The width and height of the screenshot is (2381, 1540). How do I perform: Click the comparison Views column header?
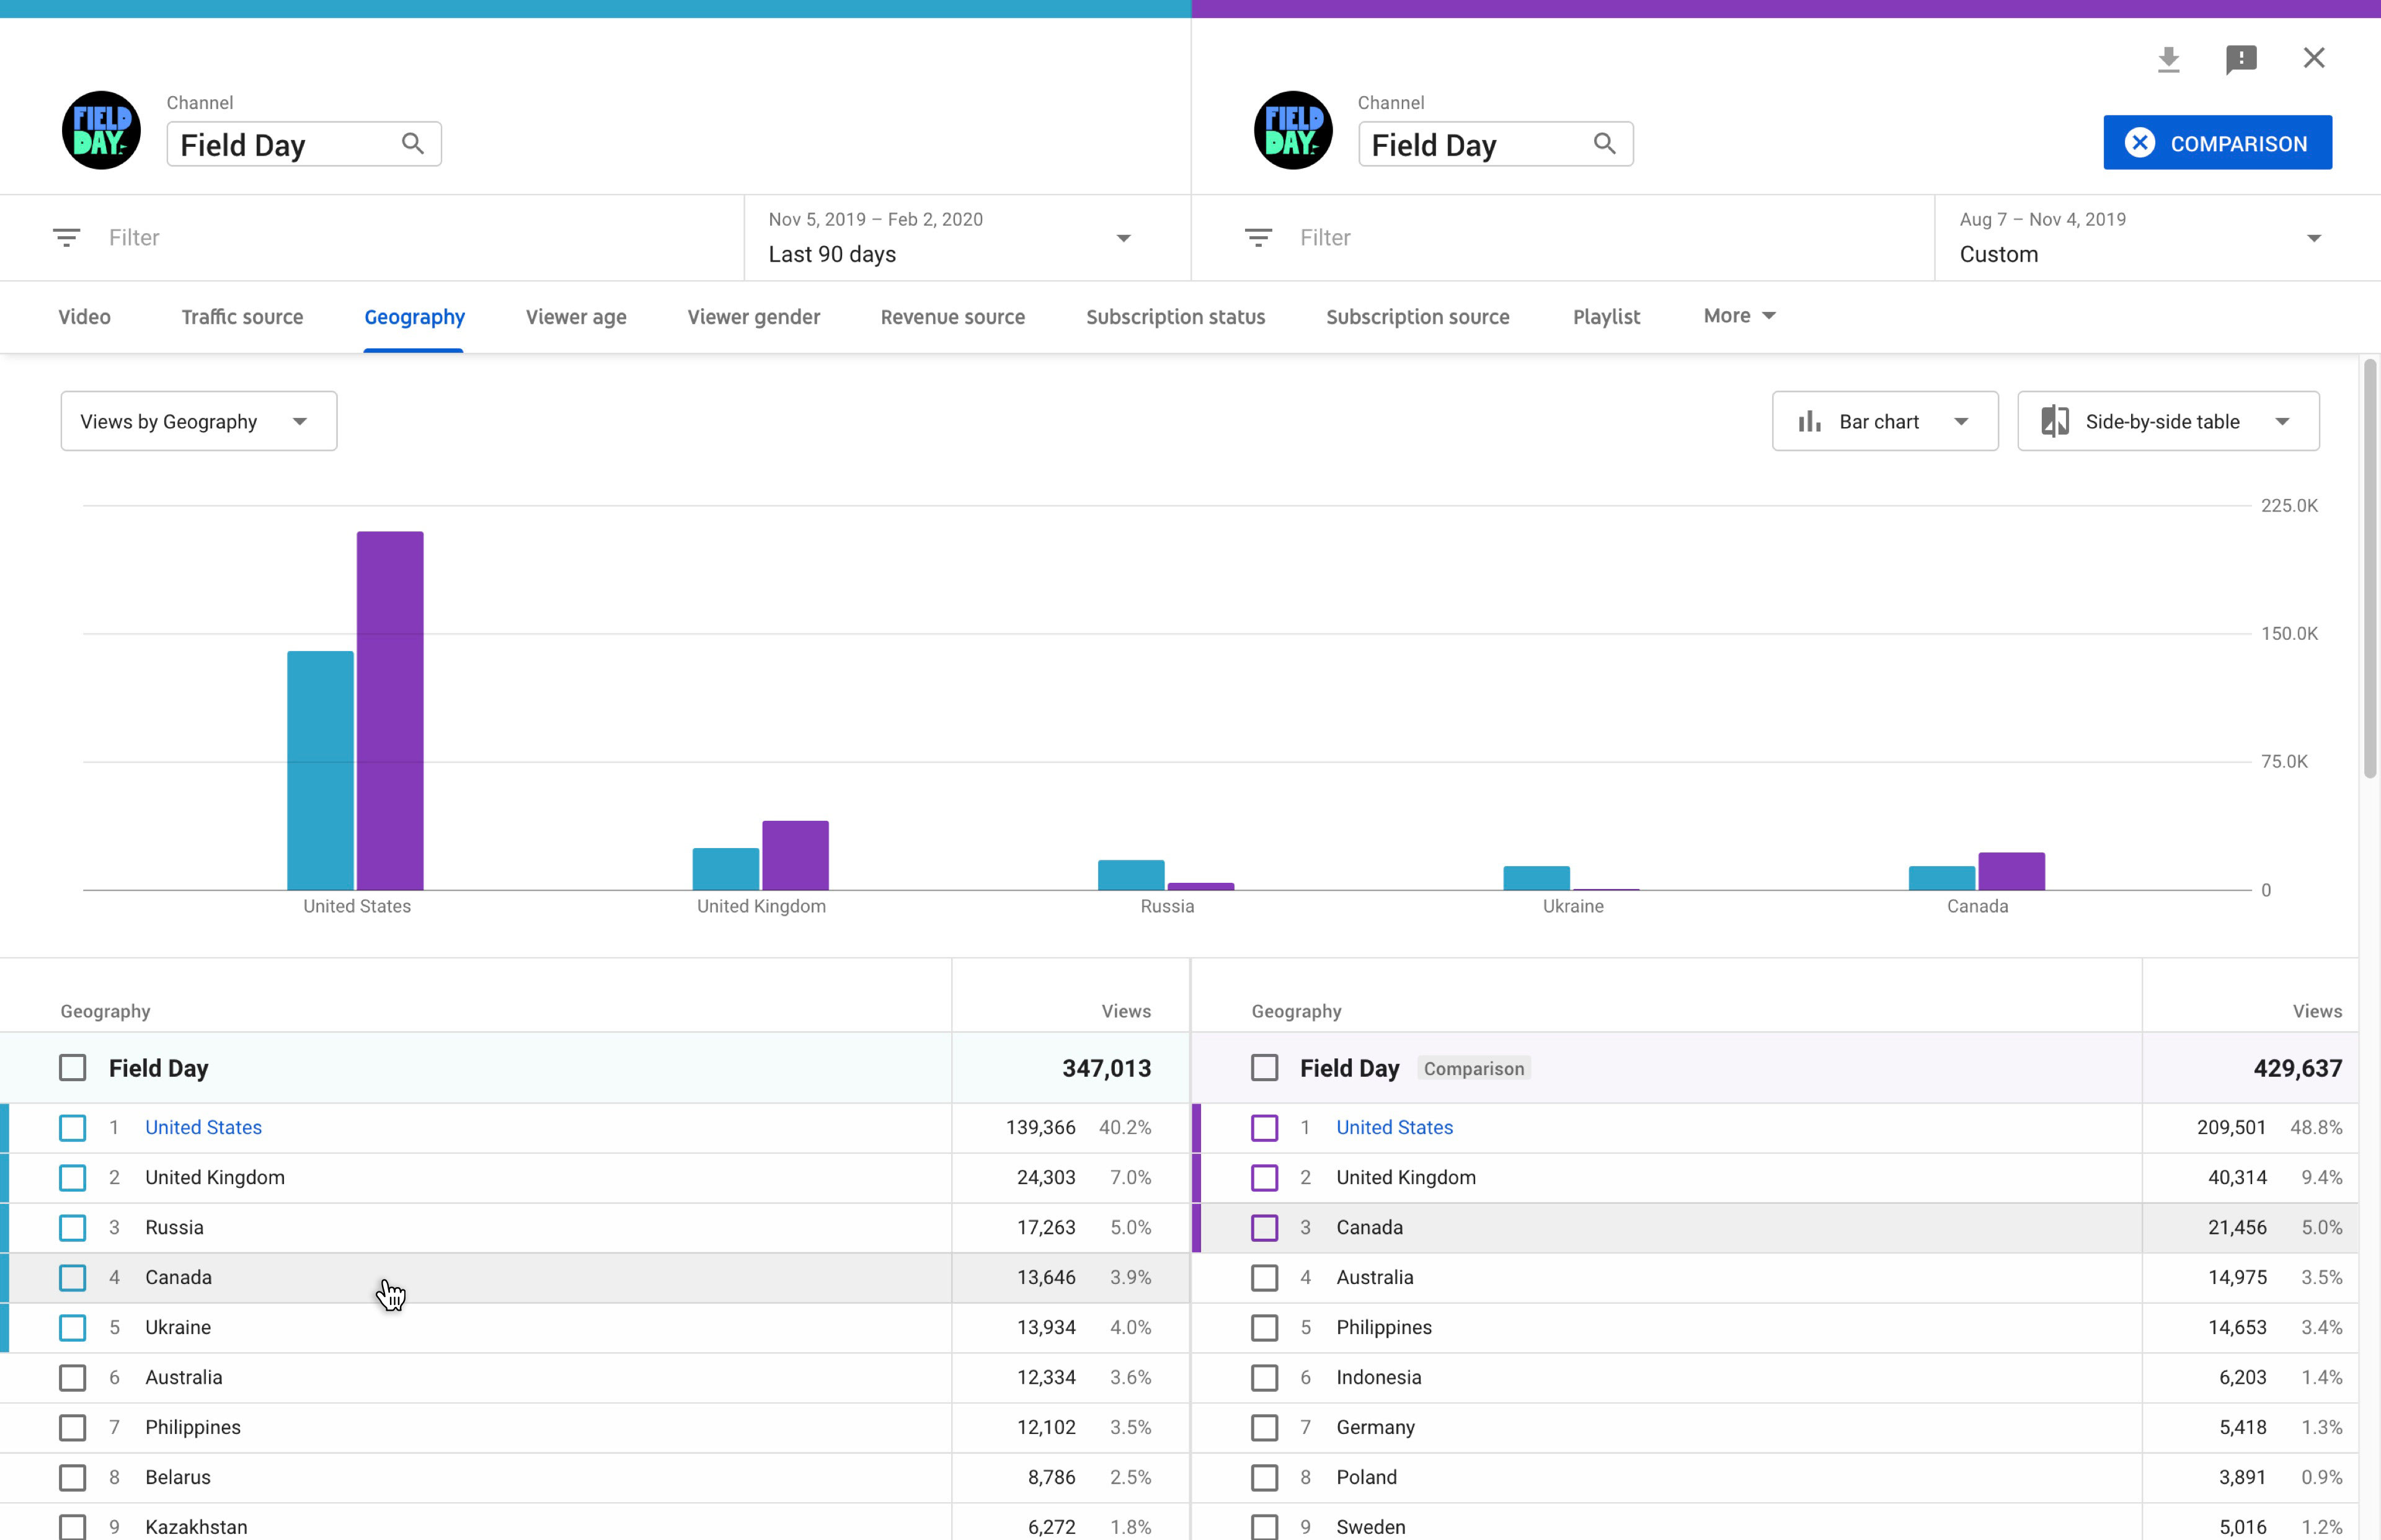tap(2317, 1012)
